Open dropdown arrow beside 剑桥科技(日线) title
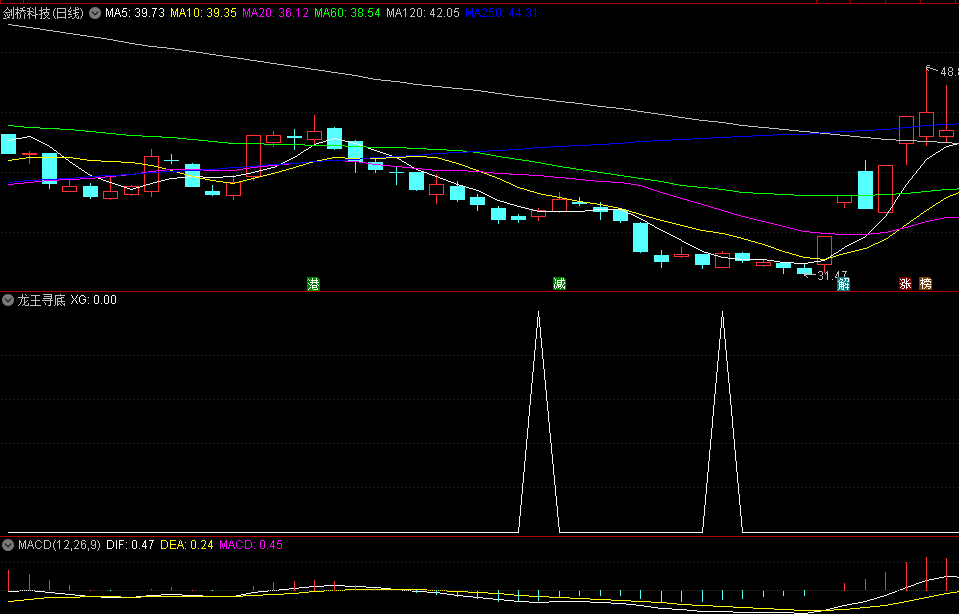 pyautogui.click(x=95, y=13)
